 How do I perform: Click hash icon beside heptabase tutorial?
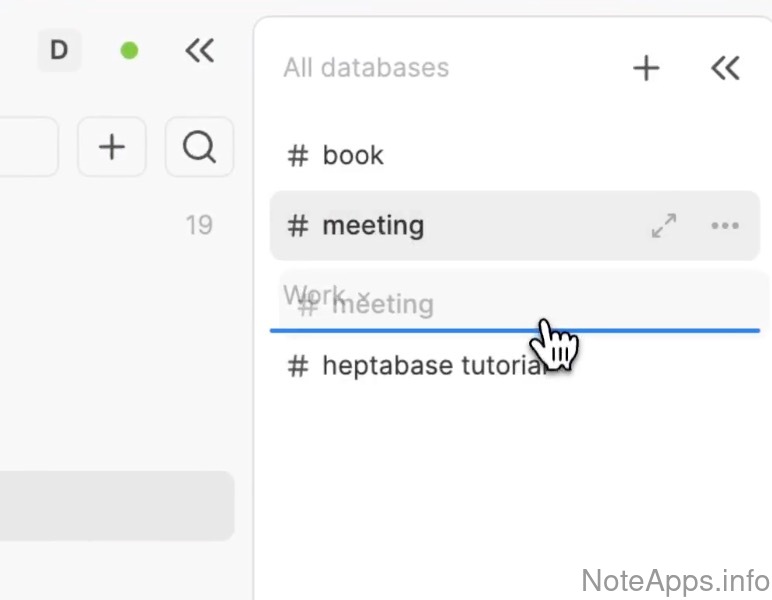click(298, 366)
